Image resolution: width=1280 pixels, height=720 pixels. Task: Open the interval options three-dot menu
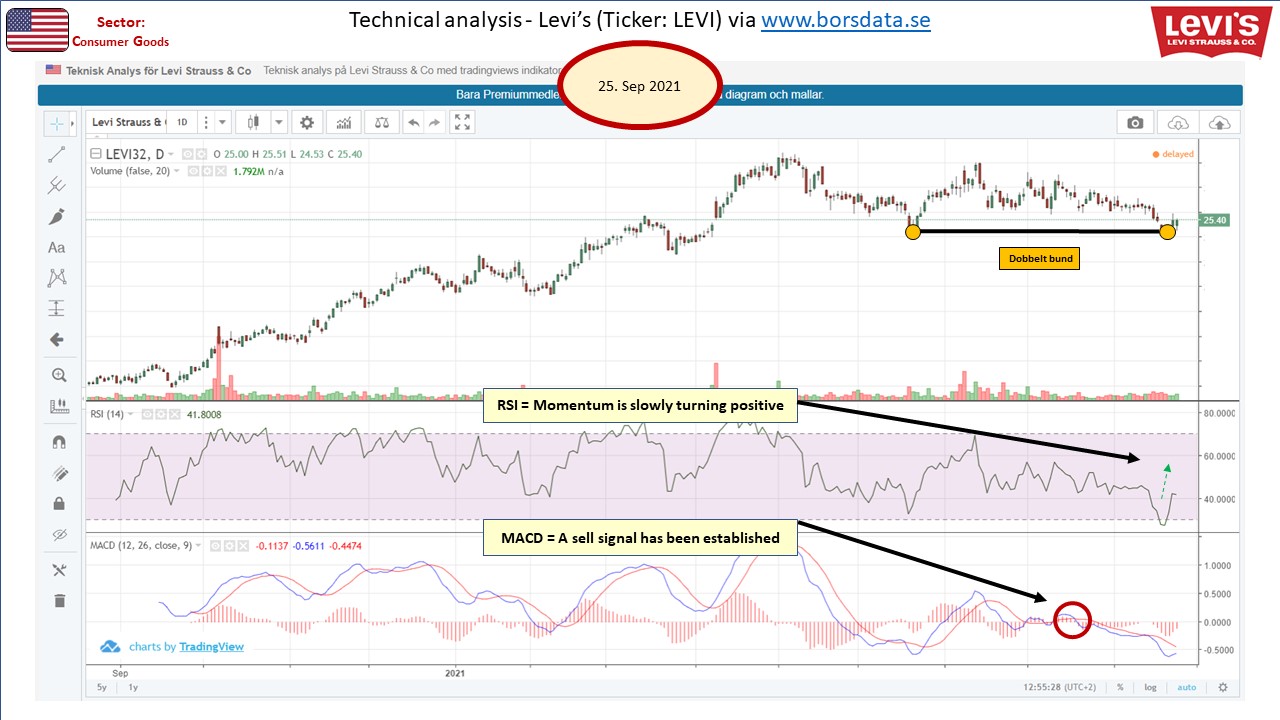pos(205,122)
